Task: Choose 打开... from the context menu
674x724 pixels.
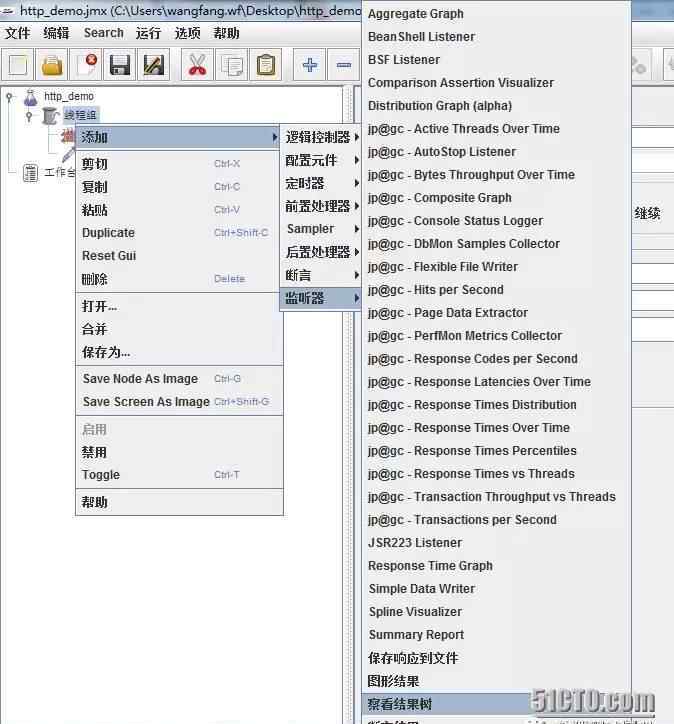Action: [x=179, y=306]
